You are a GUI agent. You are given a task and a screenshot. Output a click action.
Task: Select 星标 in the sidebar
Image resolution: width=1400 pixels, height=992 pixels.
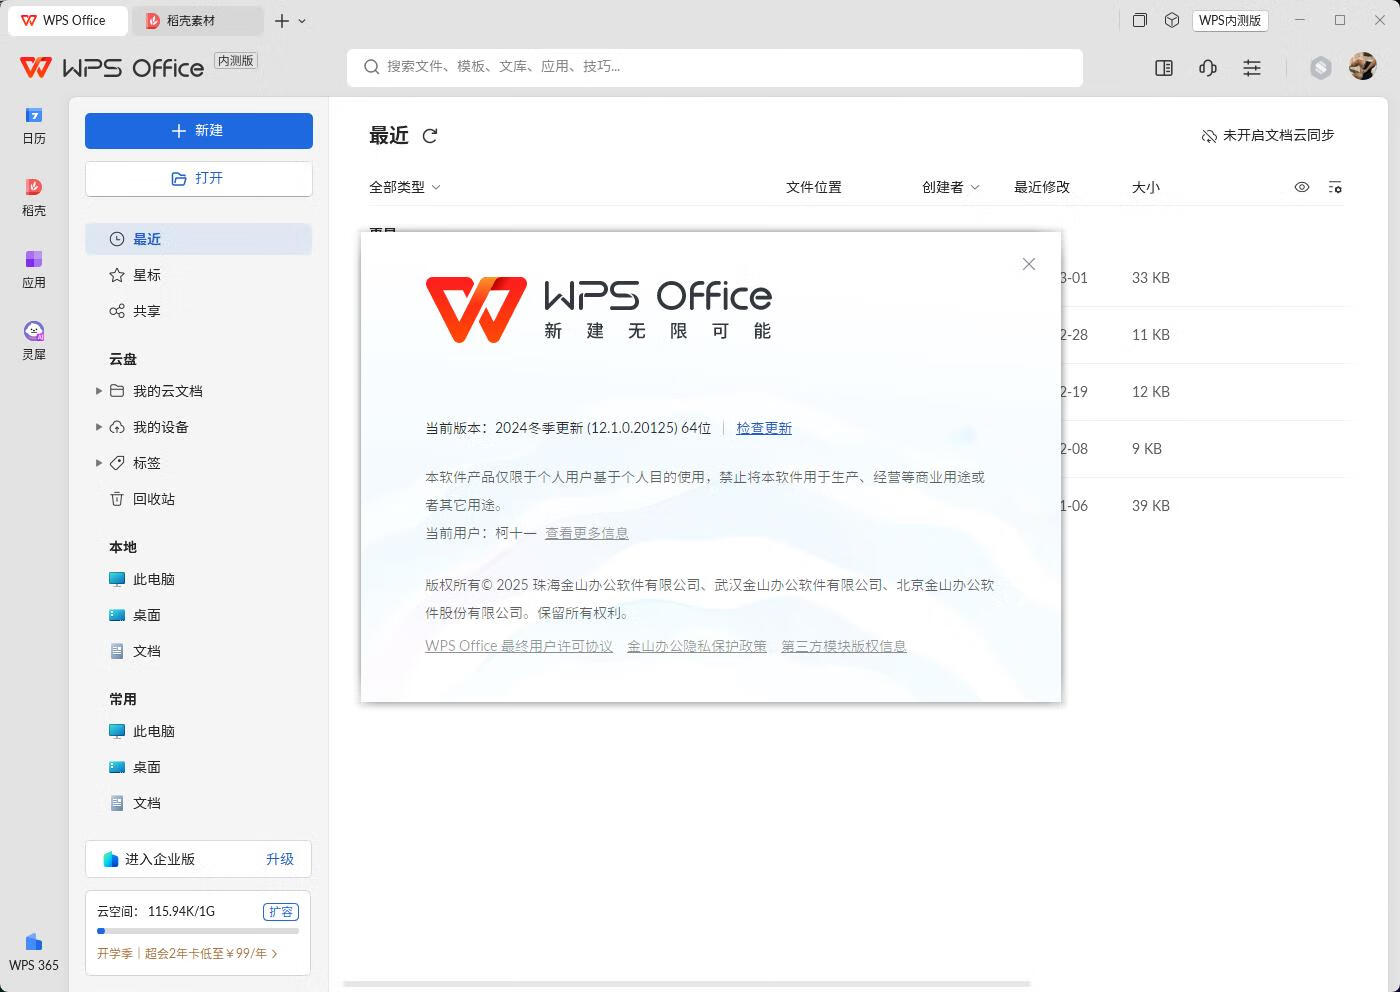coord(199,275)
